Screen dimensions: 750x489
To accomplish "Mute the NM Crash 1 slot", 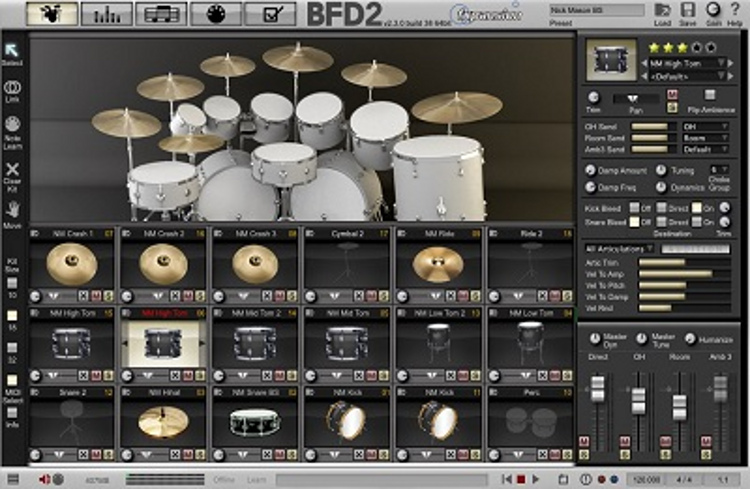I will pos(96,296).
